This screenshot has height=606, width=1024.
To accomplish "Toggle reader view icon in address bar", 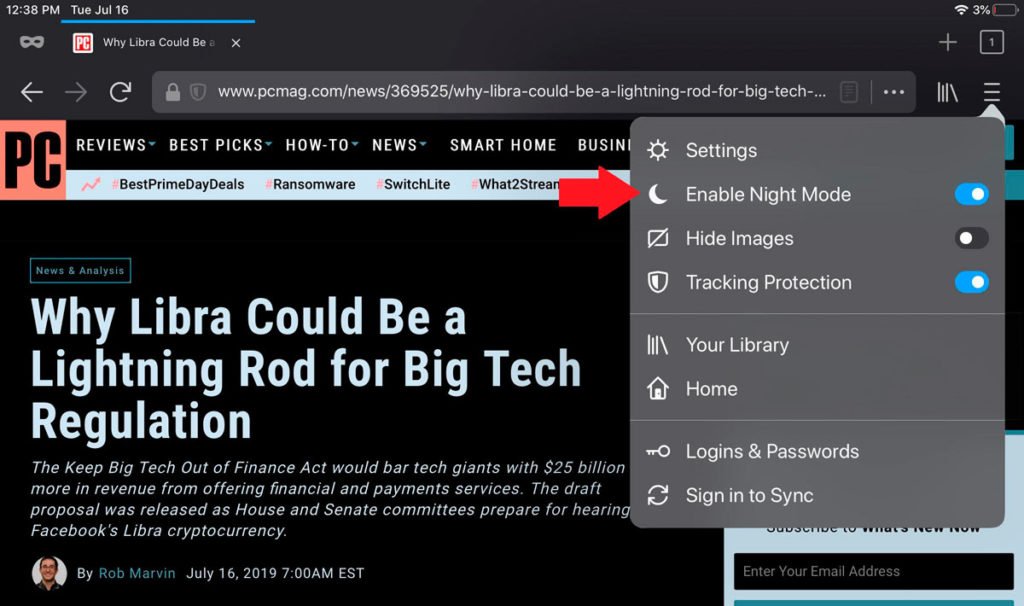I will click(x=848, y=92).
